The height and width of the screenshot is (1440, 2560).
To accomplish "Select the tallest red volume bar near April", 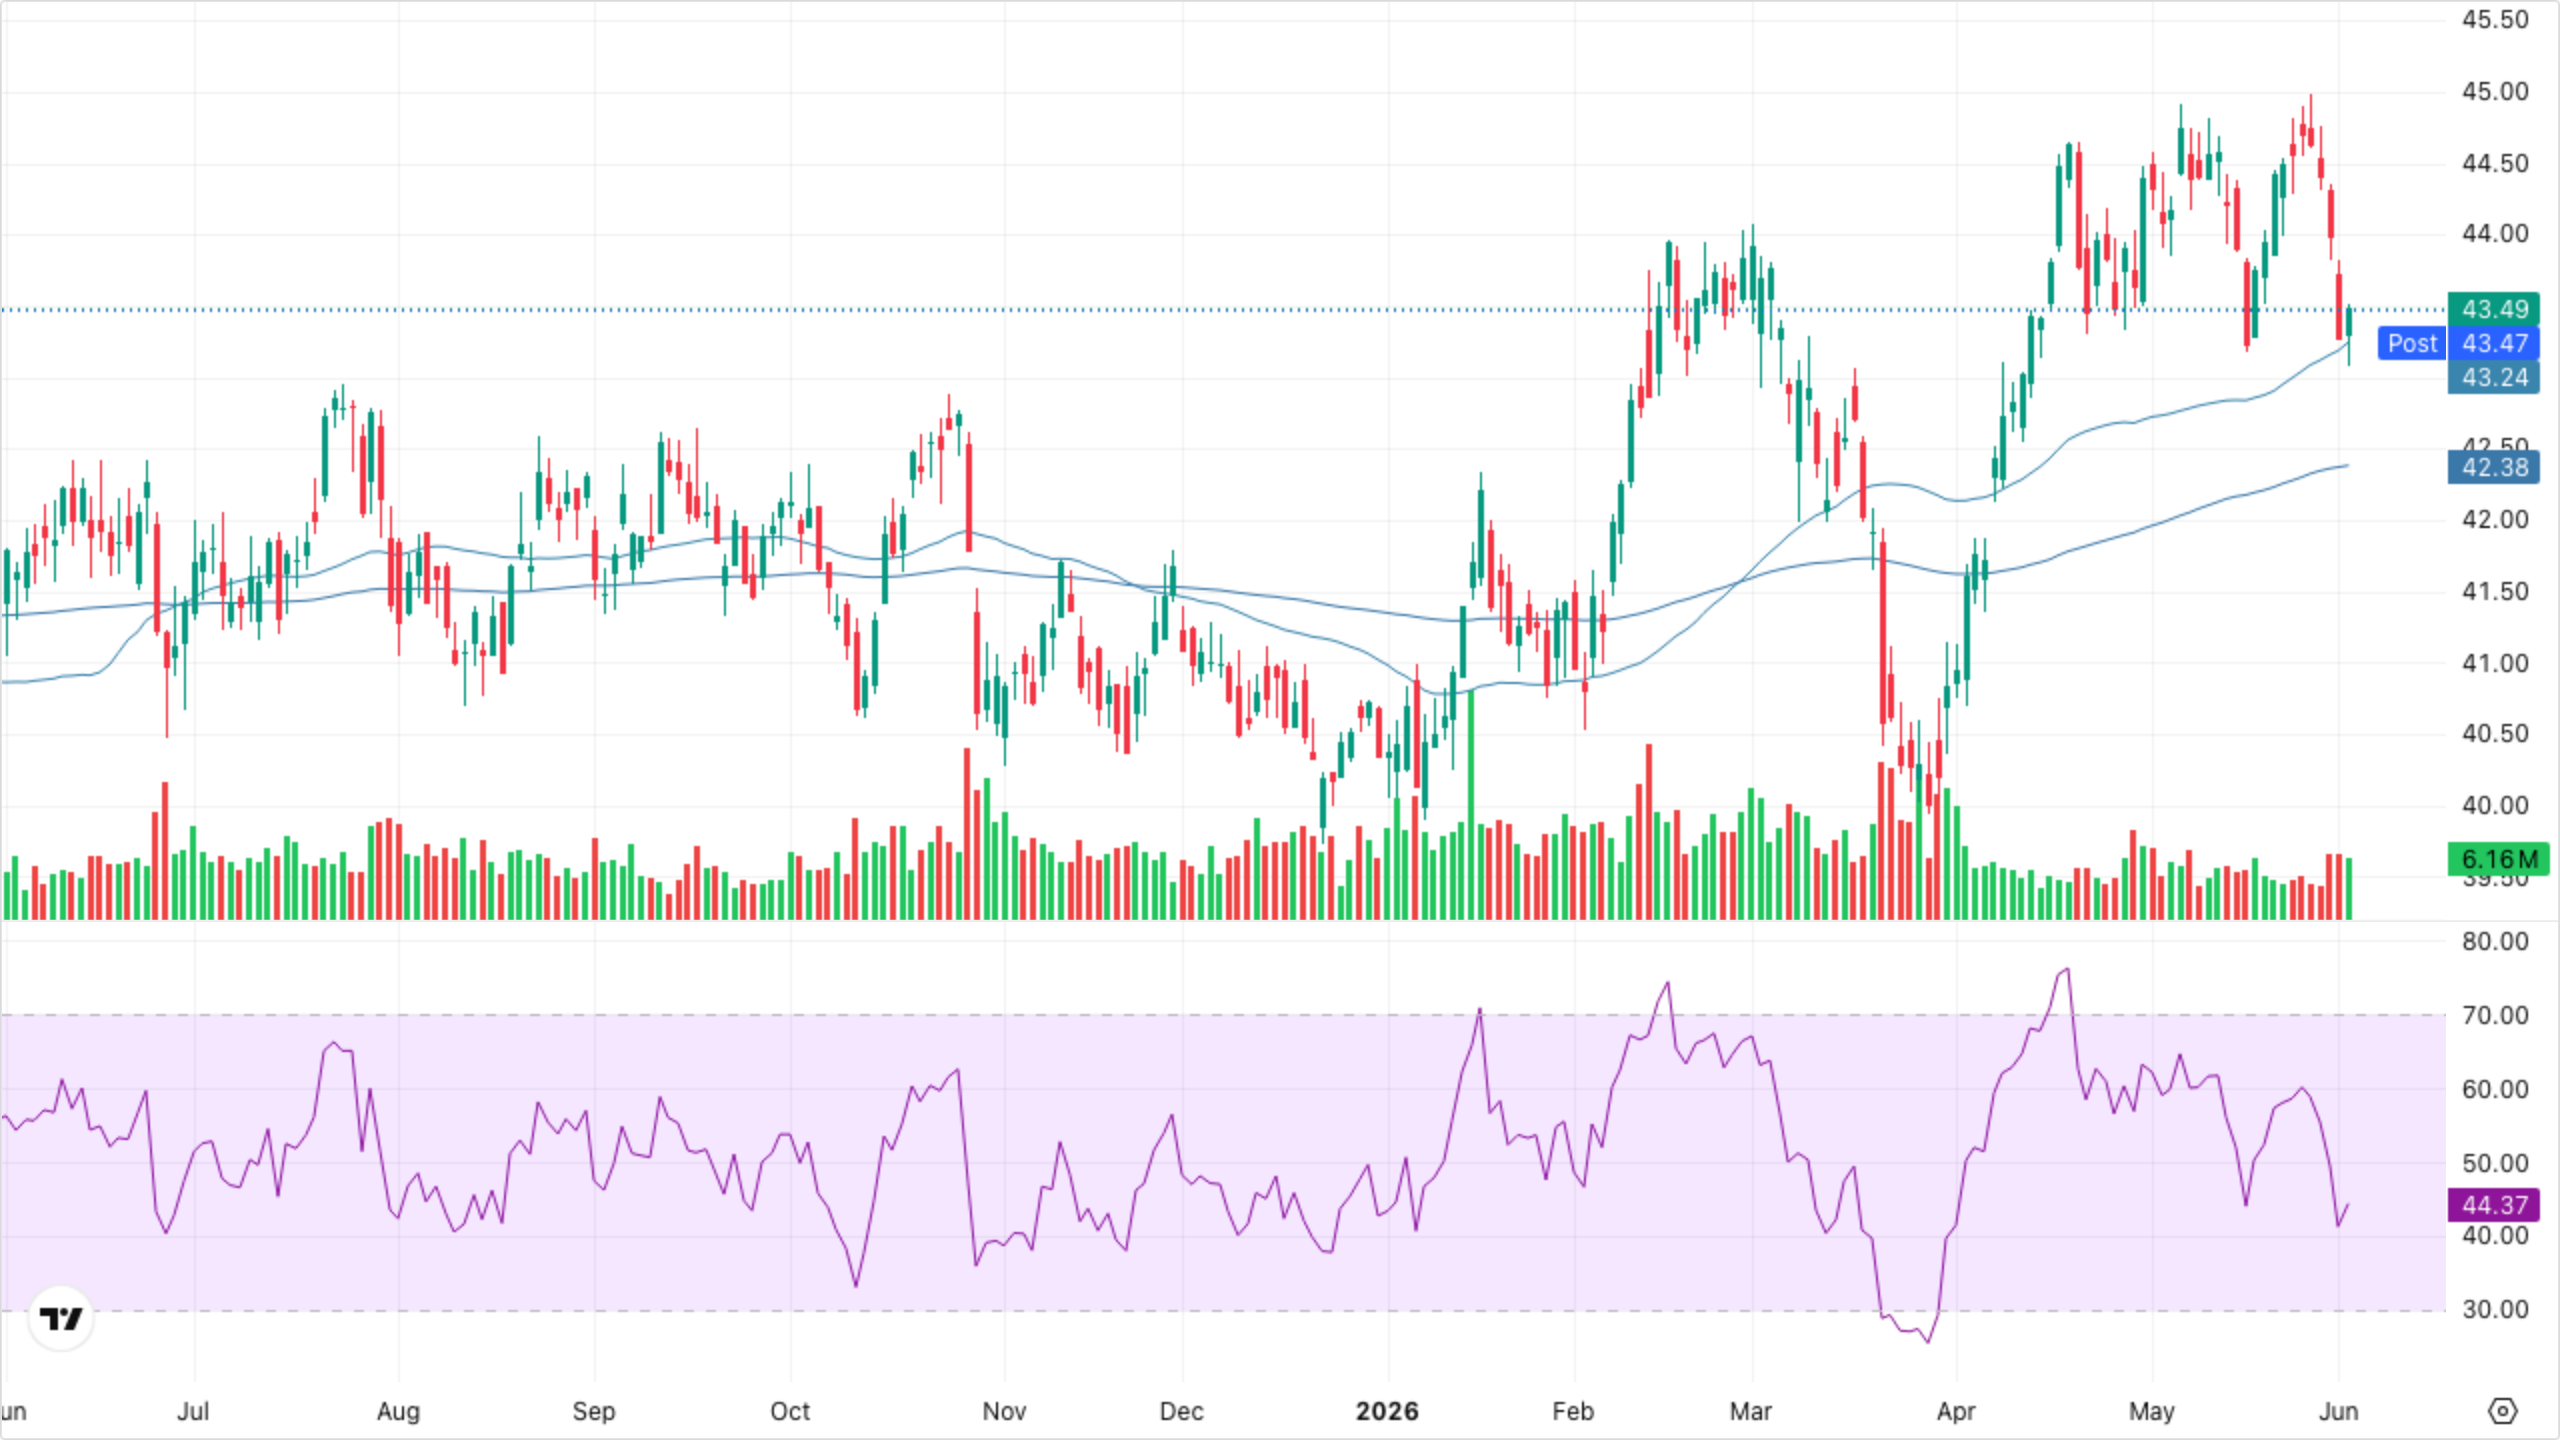I will click(x=1882, y=840).
